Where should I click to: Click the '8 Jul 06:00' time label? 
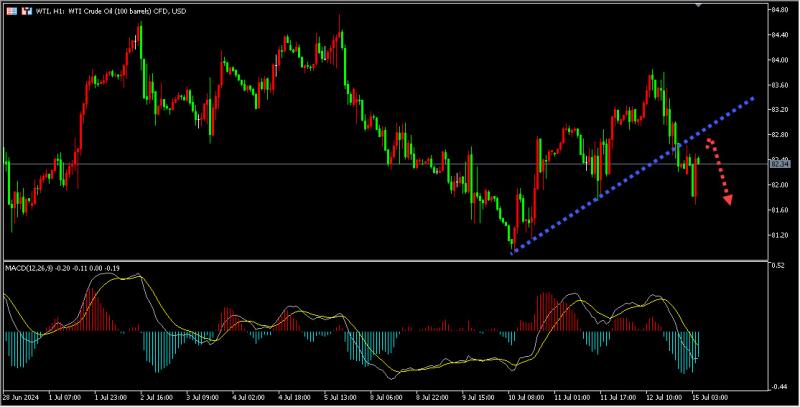386,397
